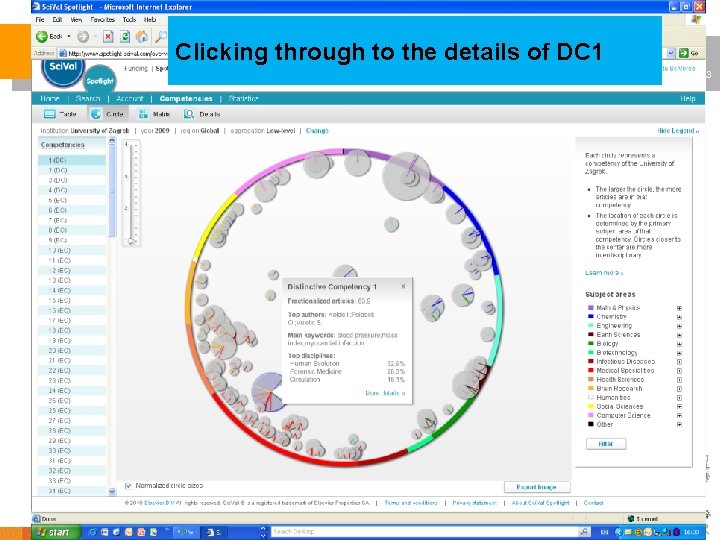Screen dimensions: 720x540
Task: Switch to Matrix view icon
Action: (x=143, y=114)
